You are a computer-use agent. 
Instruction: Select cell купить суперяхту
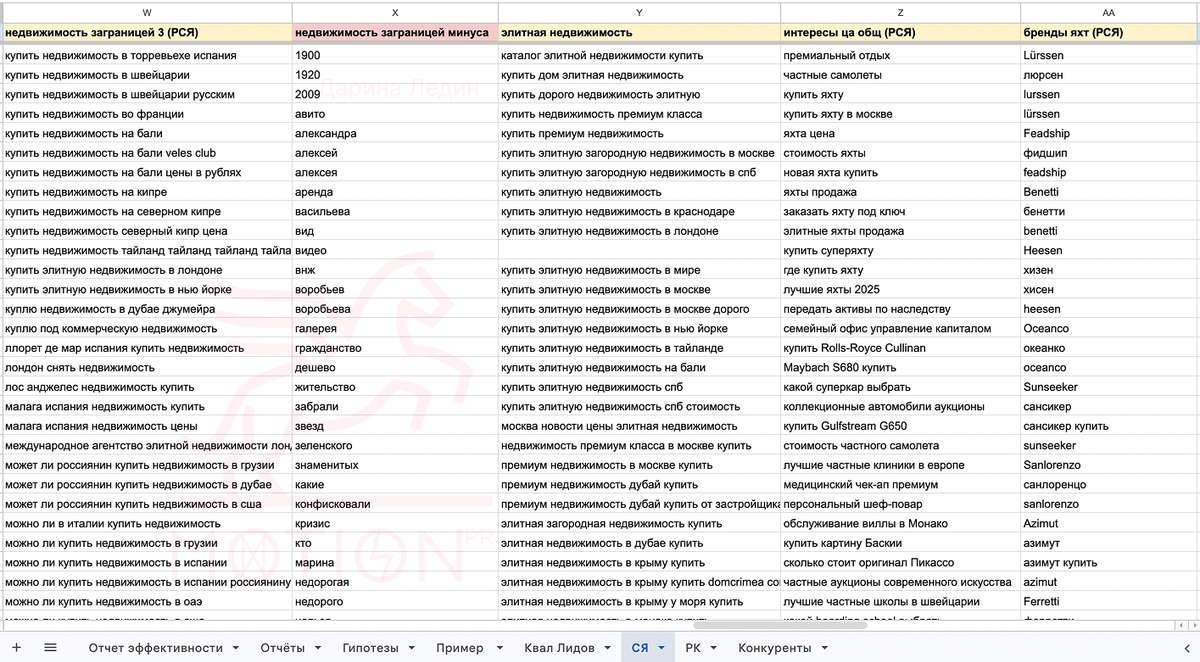(900, 250)
